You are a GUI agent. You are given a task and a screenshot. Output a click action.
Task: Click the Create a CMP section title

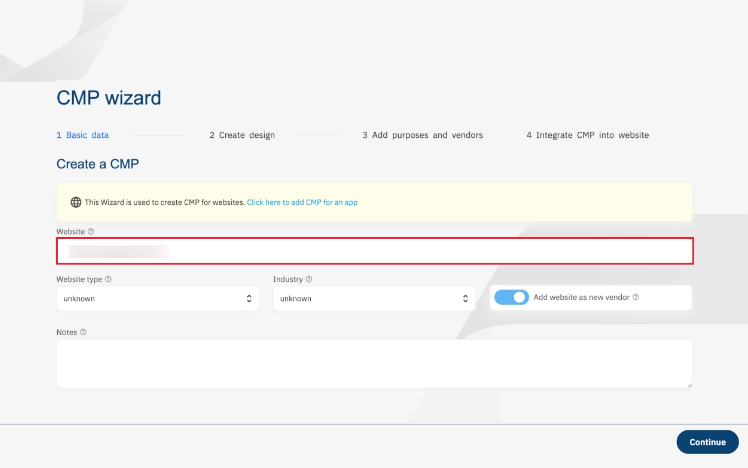click(103, 163)
